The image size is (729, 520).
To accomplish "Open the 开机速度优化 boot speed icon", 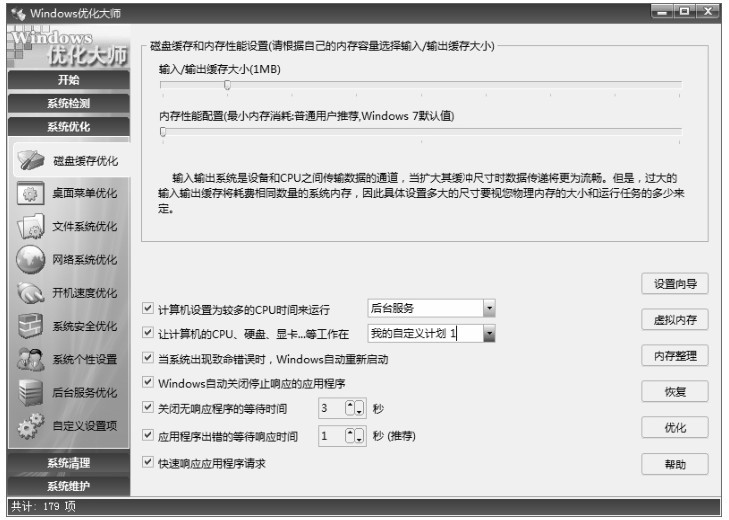I will (x=31, y=293).
